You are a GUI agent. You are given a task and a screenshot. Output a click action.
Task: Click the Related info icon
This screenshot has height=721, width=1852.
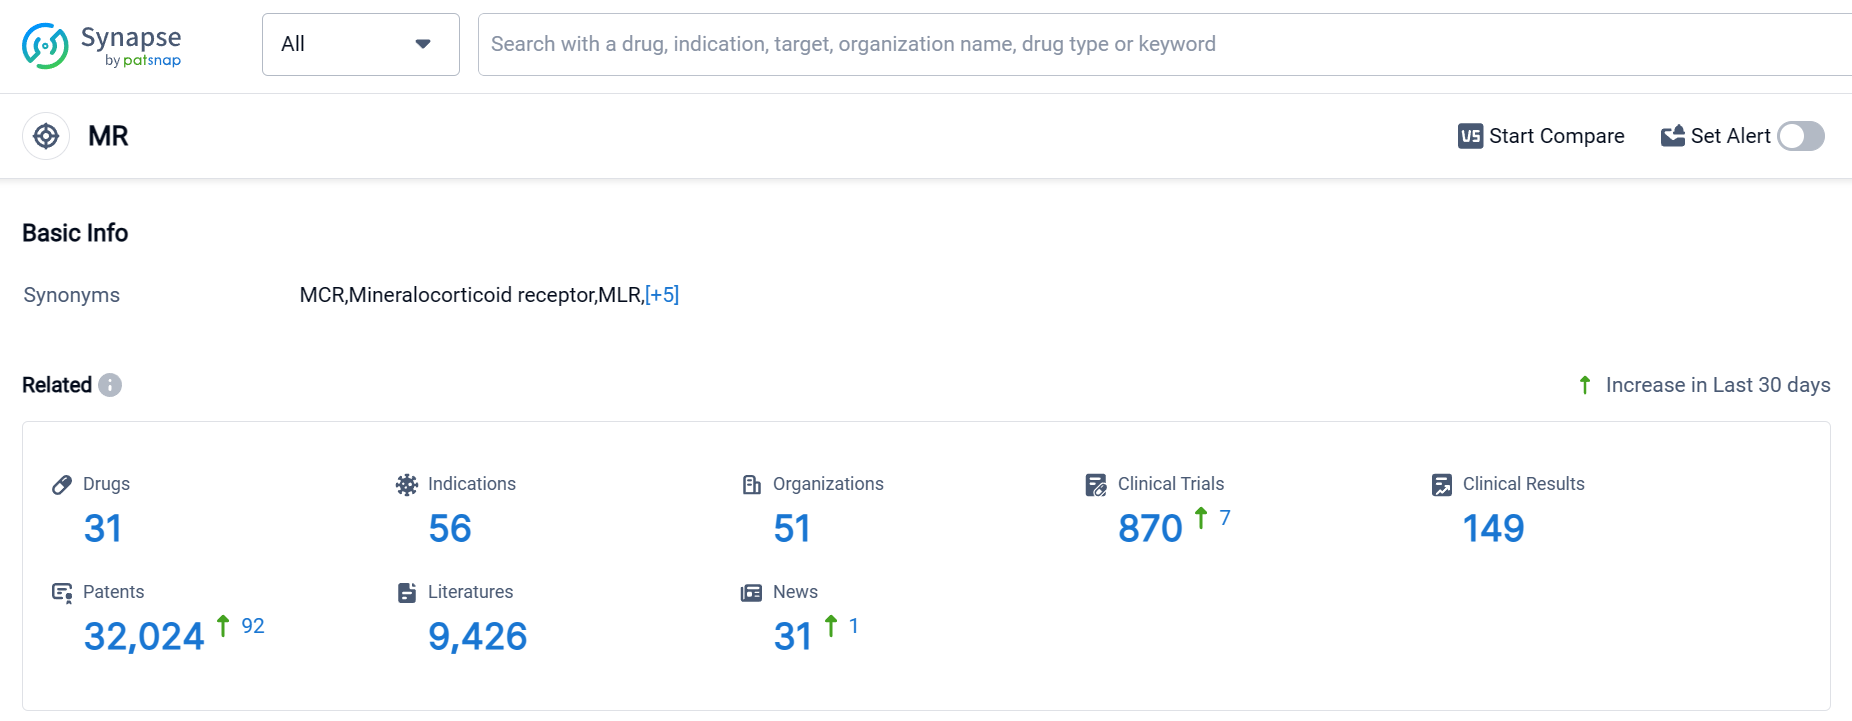[x=110, y=385]
